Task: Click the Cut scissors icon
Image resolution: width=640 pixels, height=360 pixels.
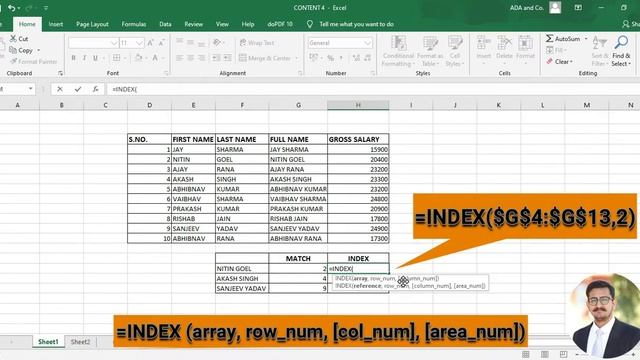Action: point(13,38)
